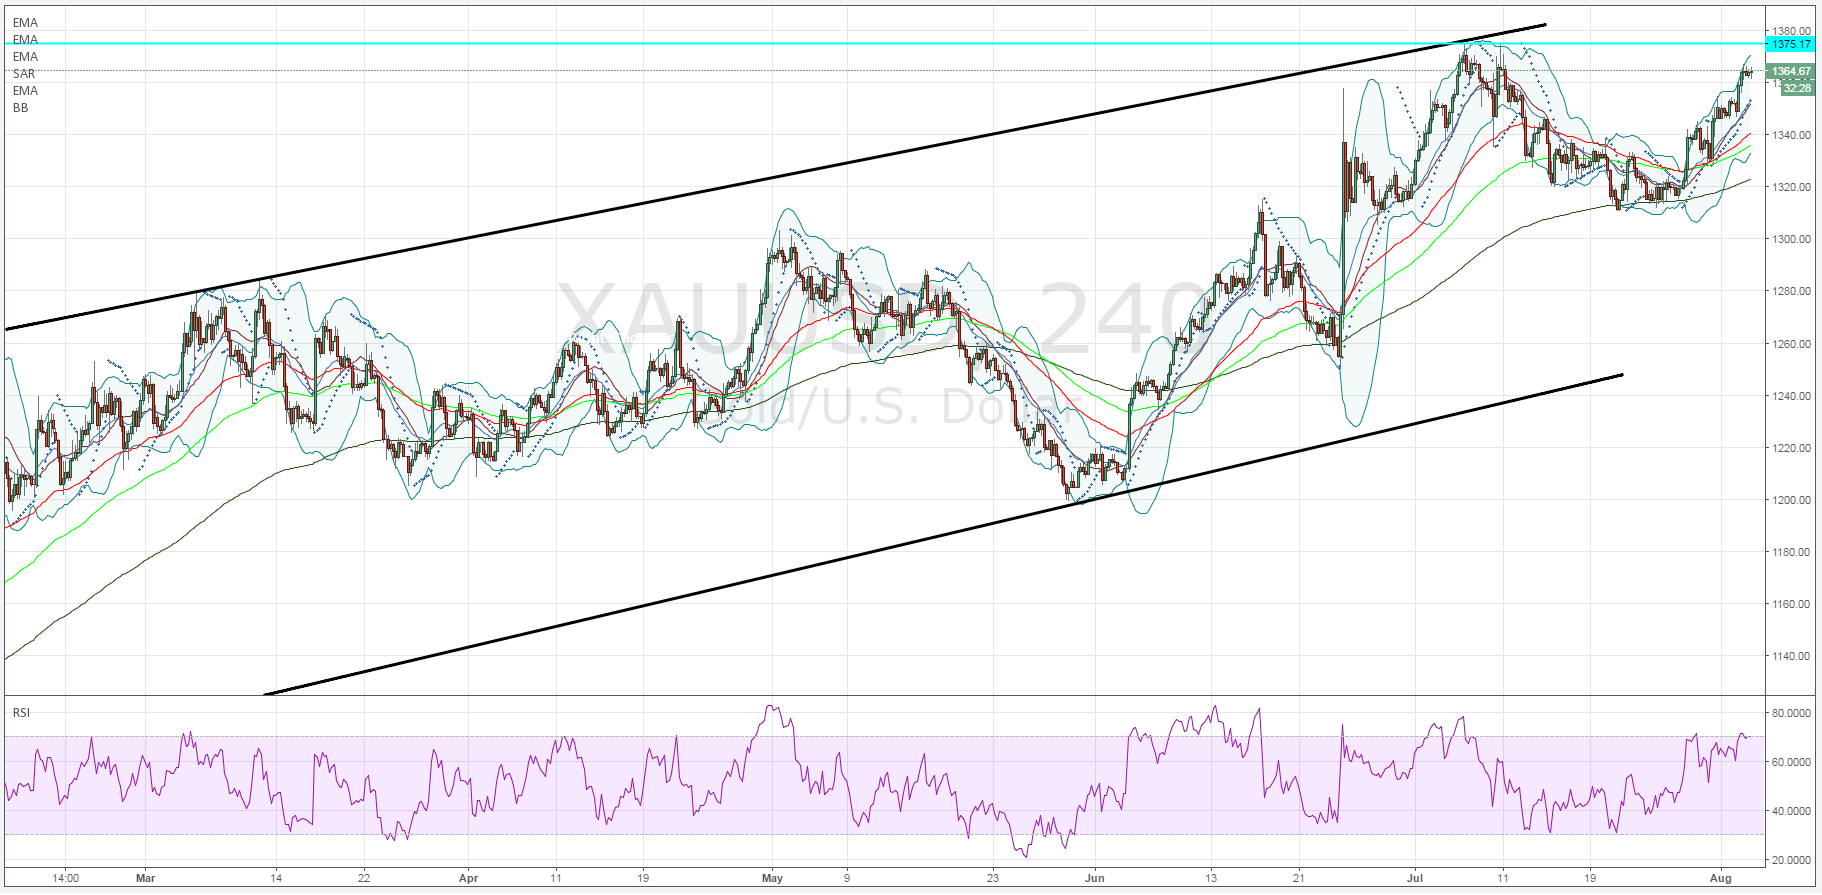Click the RSI 40.0000 axis value

point(1792,811)
